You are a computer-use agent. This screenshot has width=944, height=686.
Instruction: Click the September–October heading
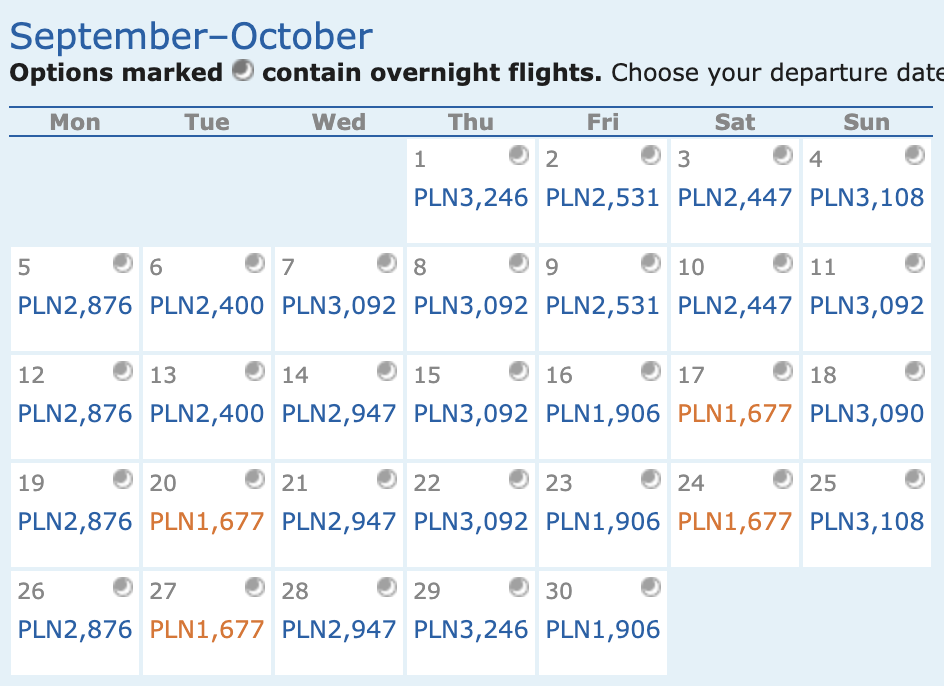pyautogui.click(x=191, y=36)
